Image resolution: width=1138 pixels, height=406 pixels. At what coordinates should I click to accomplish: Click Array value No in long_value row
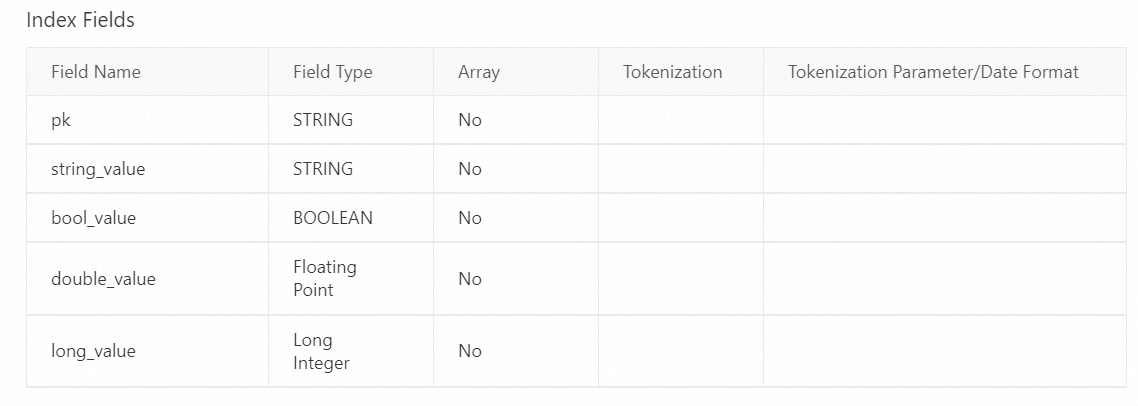click(470, 351)
